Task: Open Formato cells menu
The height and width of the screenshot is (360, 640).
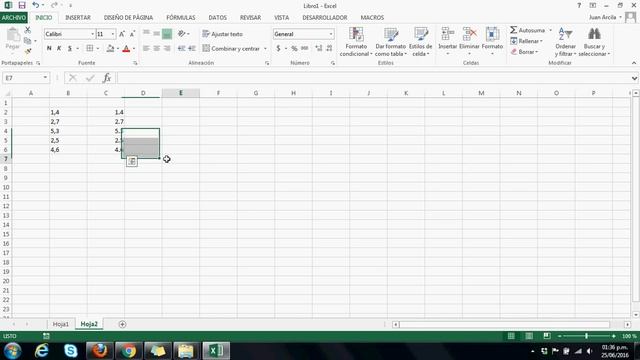Action: coord(492,42)
